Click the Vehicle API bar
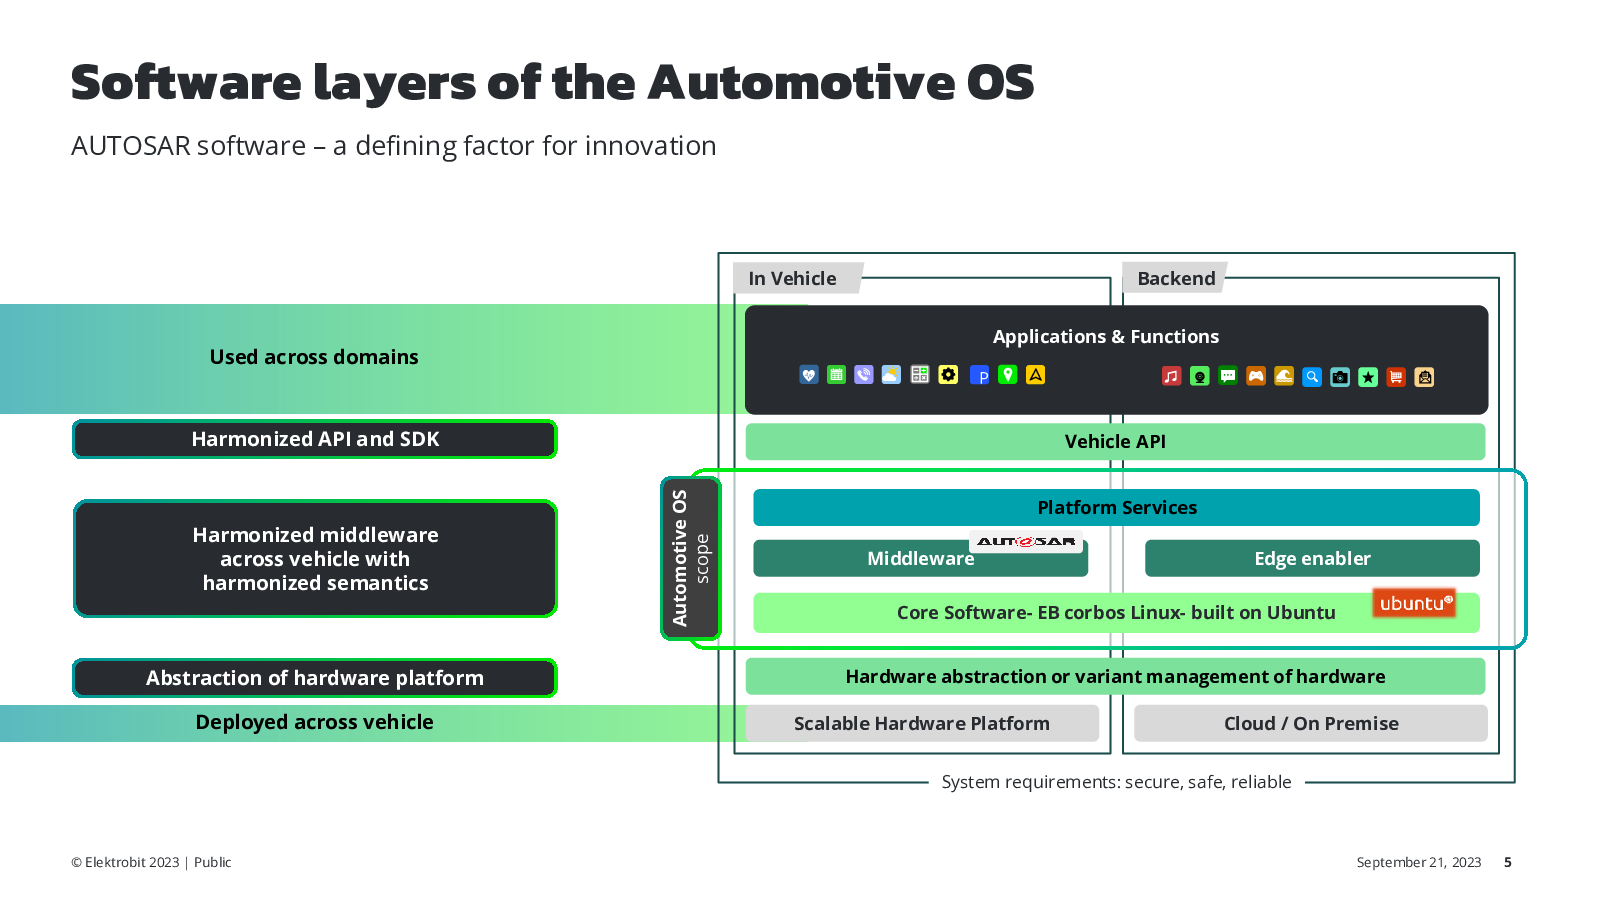The height and width of the screenshot is (900, 1600). tap(1115, 442)
